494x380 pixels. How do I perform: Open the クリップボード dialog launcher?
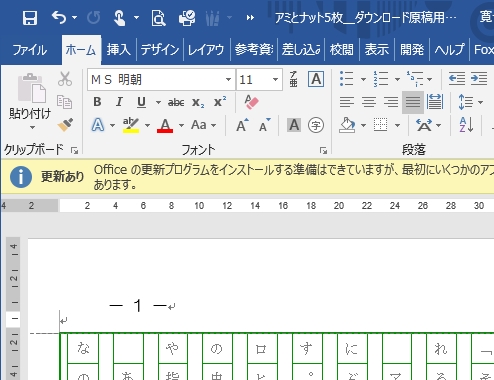coord(74,151)
